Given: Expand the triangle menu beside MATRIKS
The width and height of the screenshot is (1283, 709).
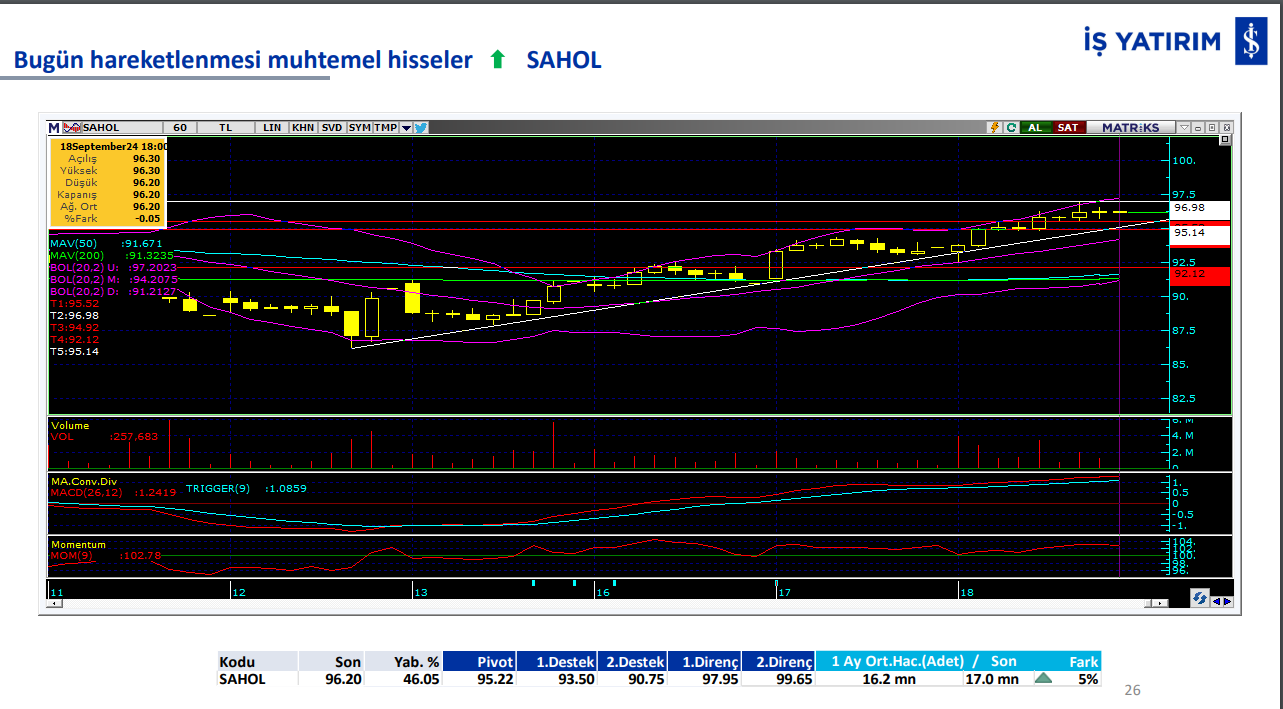Looking at the screenshot, I should tap(1184, 128).
